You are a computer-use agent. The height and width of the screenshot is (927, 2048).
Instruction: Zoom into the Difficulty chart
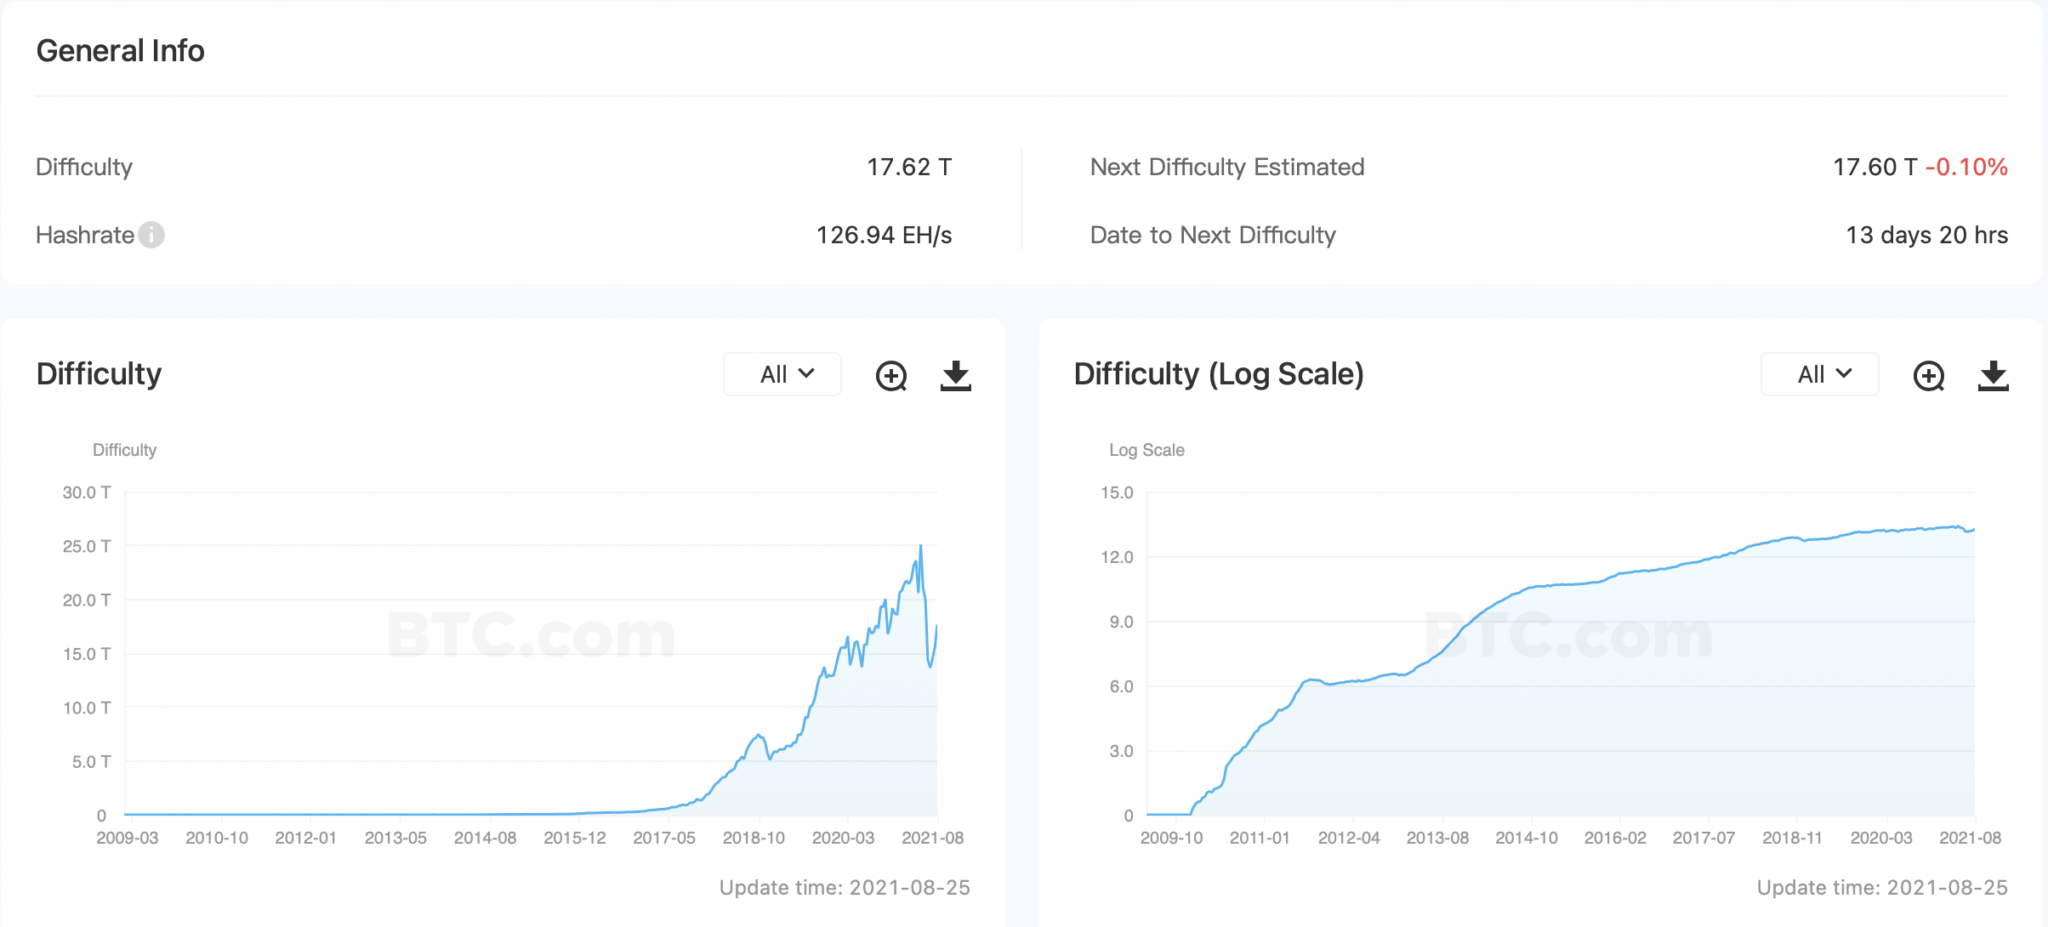point(891,376)
